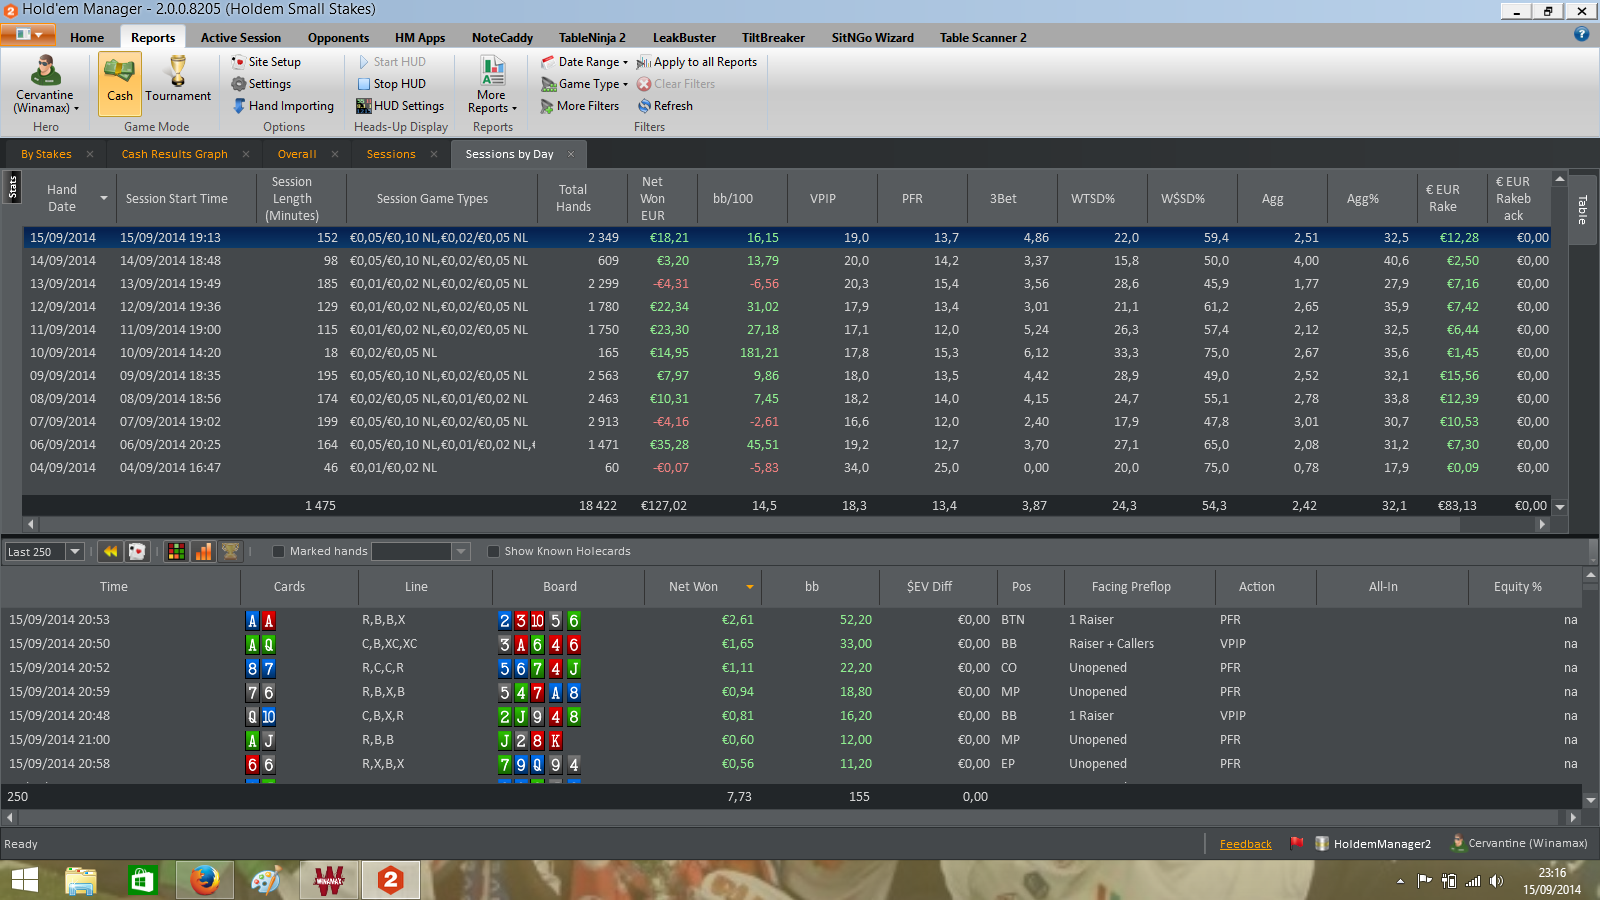This screenshot has width=1600, height=900.
Task: Click the trophy icon in hands toolbar
Action: tap(230, 551)
